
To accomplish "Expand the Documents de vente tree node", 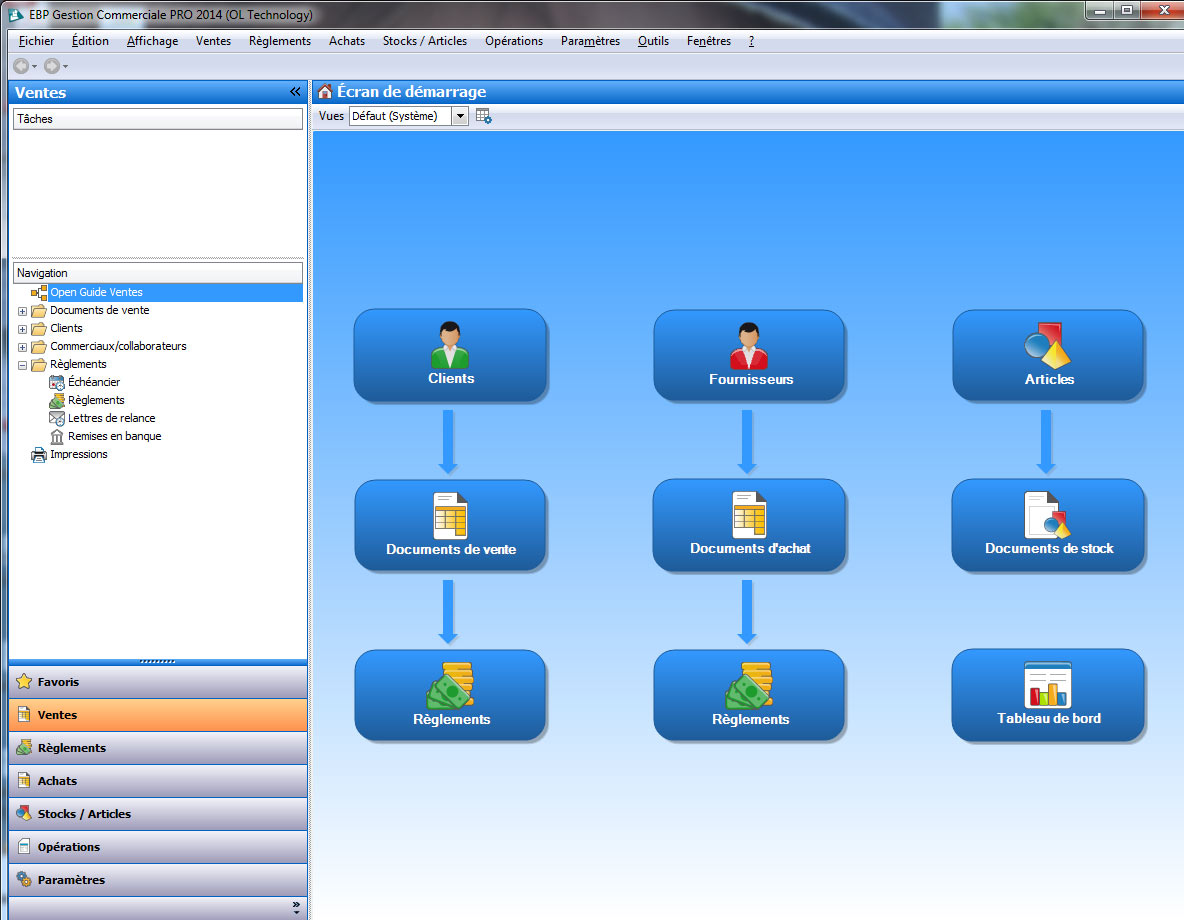I will point(23,311).
